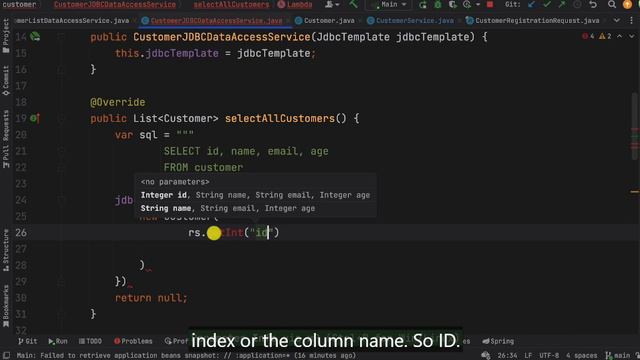
Task: Click CustomerJDBCDataAccessService breadcrumb
Action: (x=115, y=4)
